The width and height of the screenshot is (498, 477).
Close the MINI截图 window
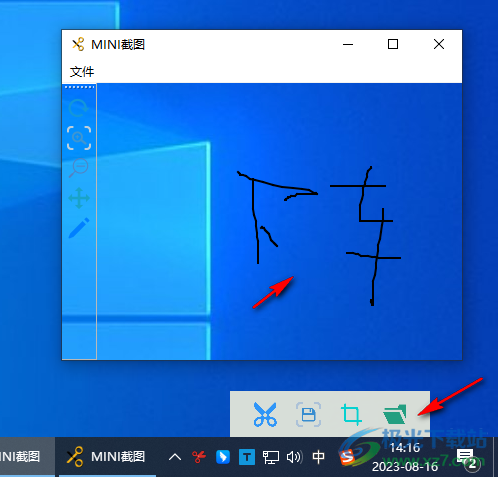[439, 44]
